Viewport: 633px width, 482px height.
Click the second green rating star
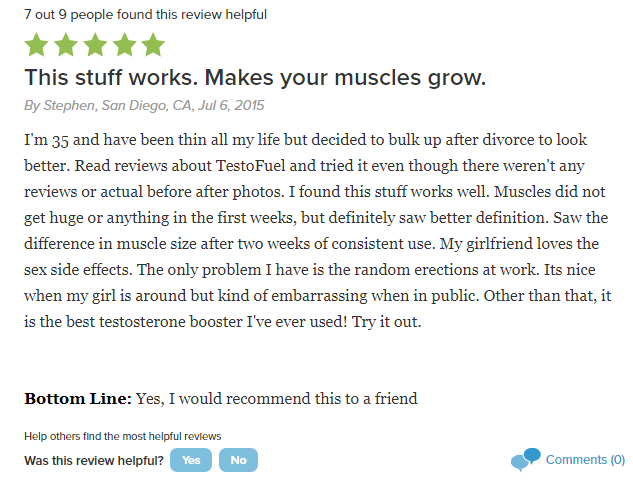point(66,44)
